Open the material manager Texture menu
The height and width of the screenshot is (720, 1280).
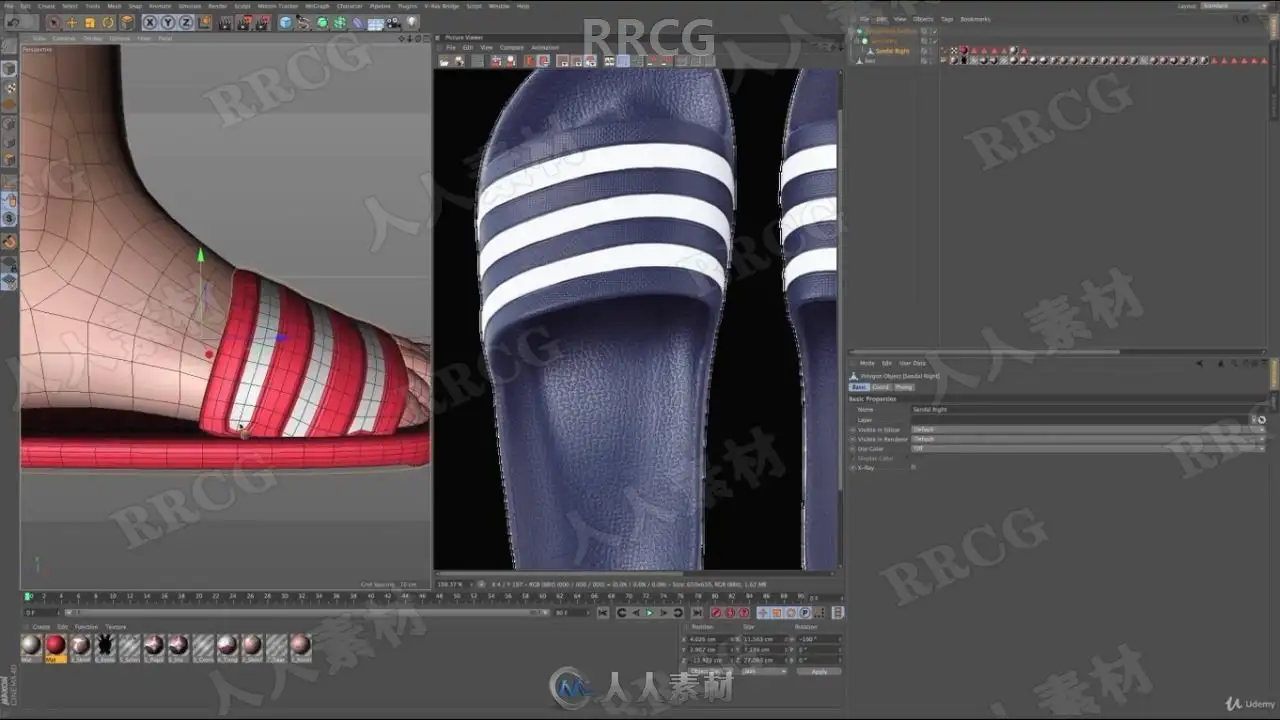click(x=116, y=627)
